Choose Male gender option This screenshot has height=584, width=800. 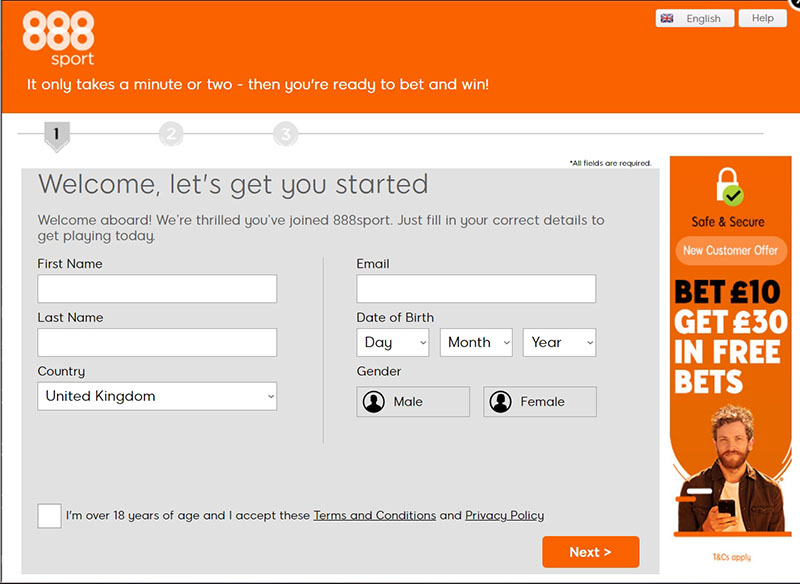point(413,402)
